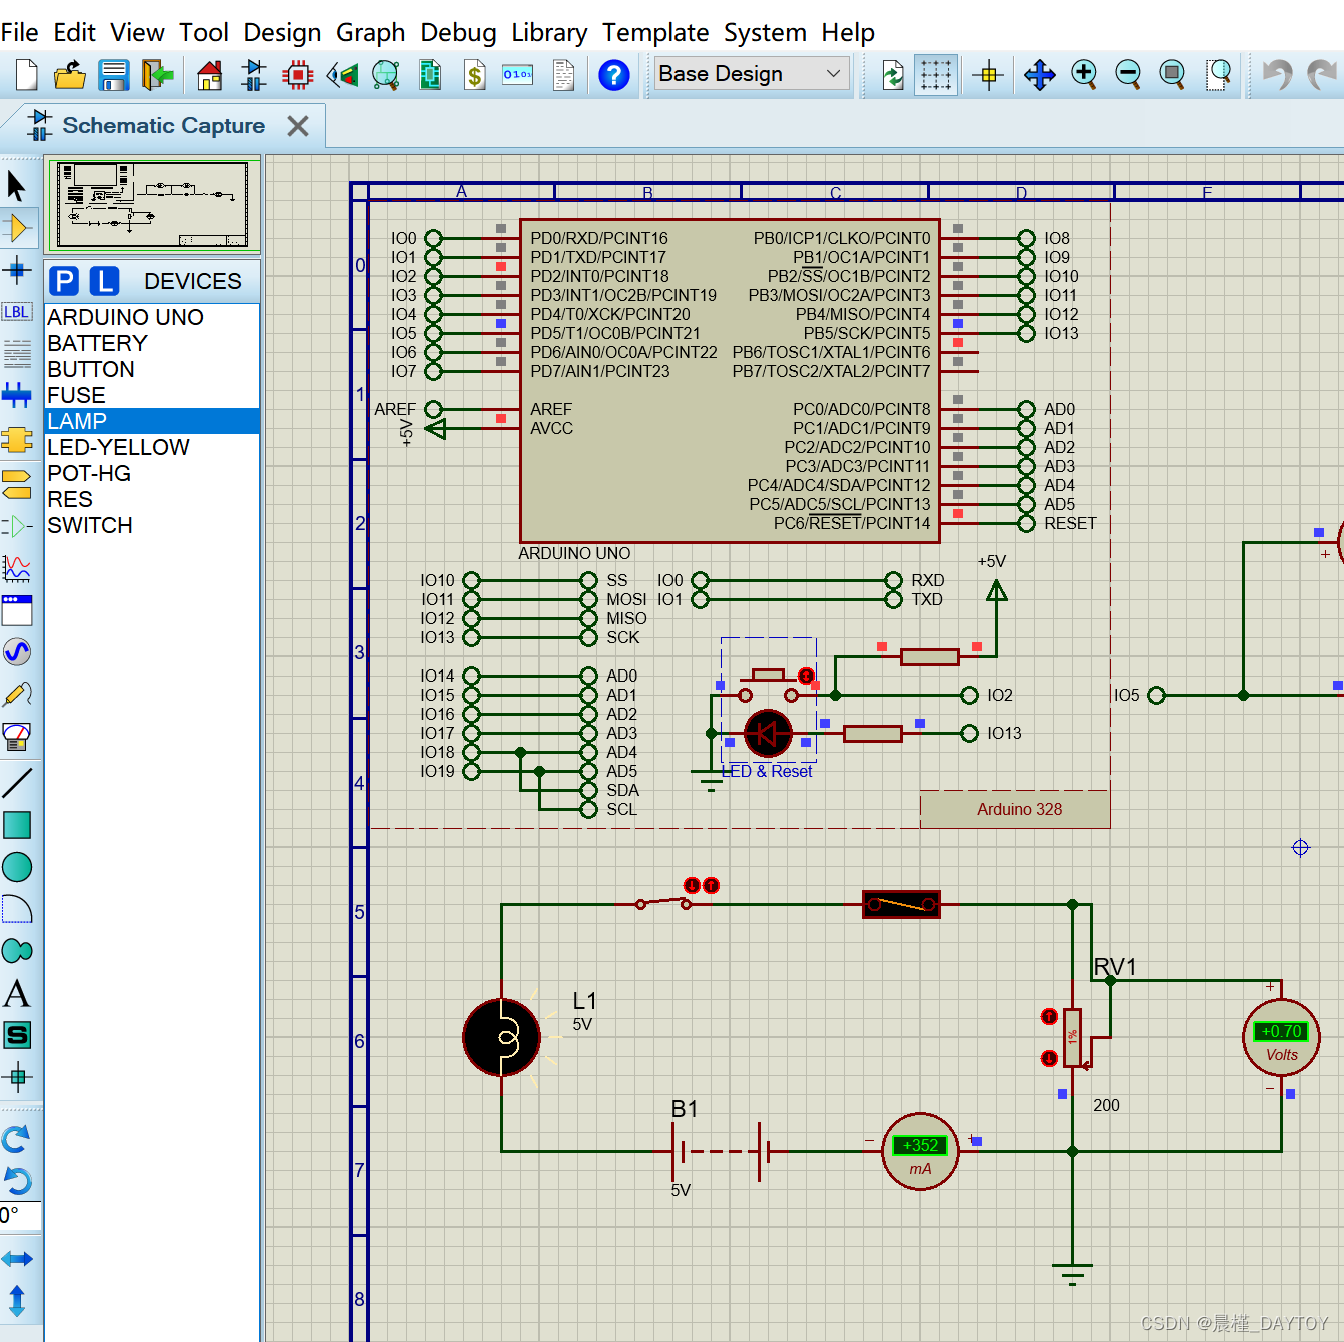Go to the Home page icon
This screenshot has width=1344, height=1342.
[210, 75]
